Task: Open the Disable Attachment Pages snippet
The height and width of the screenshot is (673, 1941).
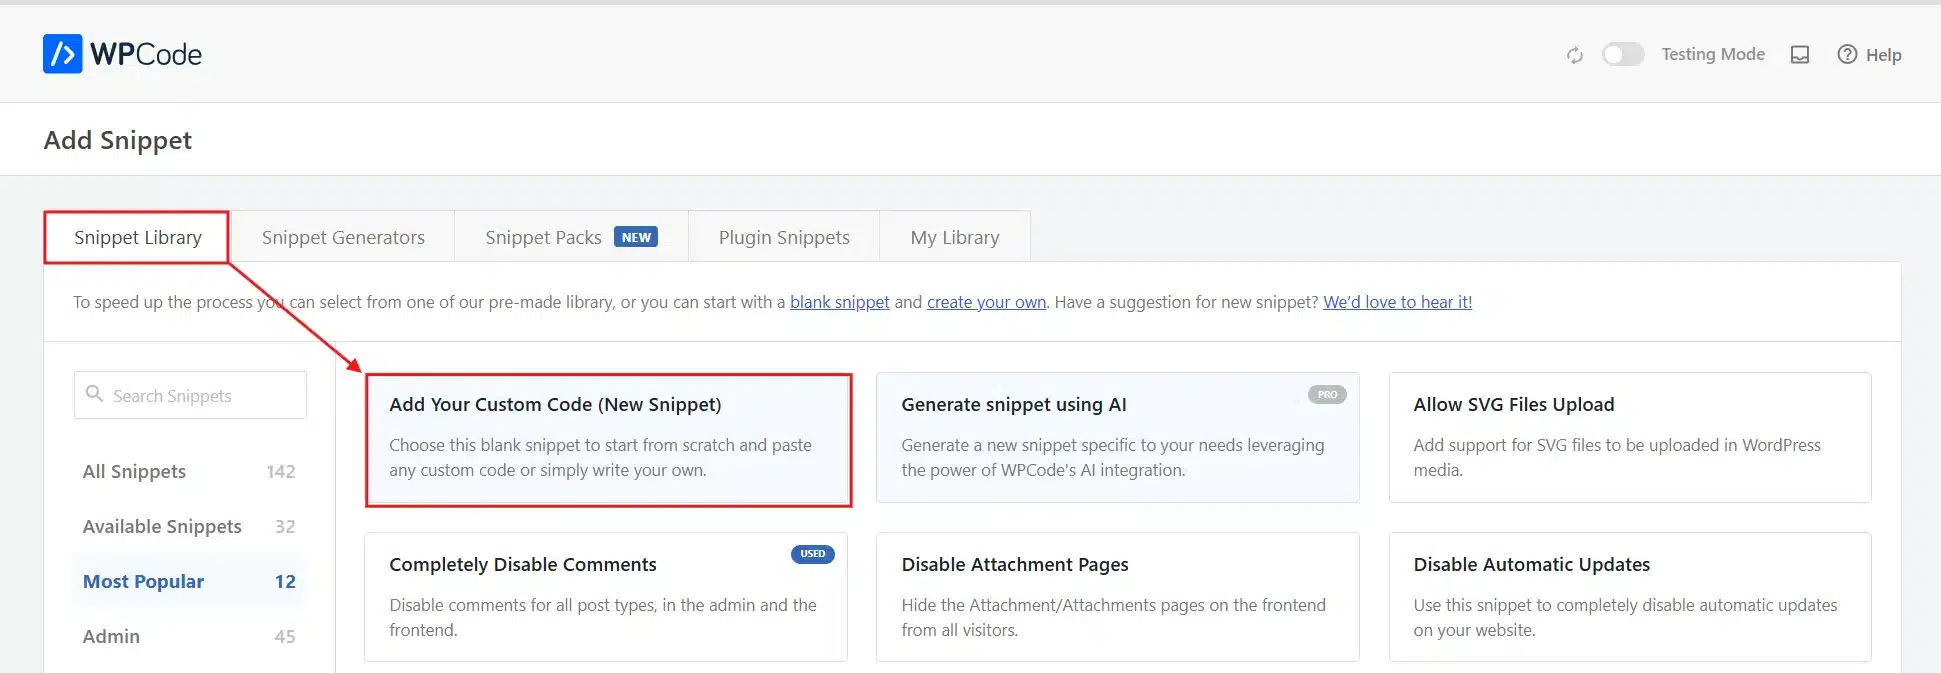Action: (x=1117, y=597)
